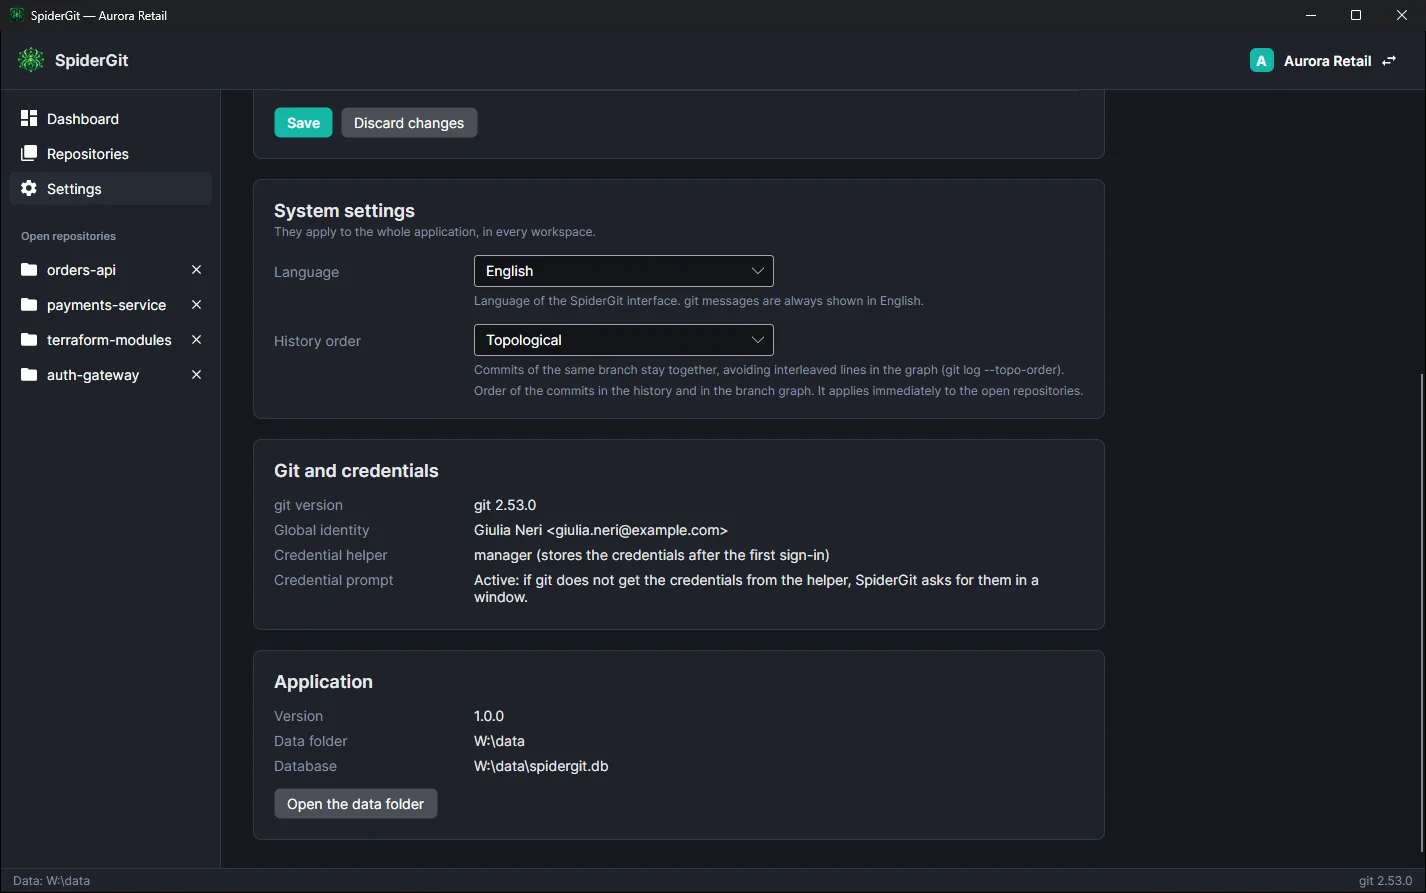
Task: Close the payments-service repository
Action: [196, 305]
